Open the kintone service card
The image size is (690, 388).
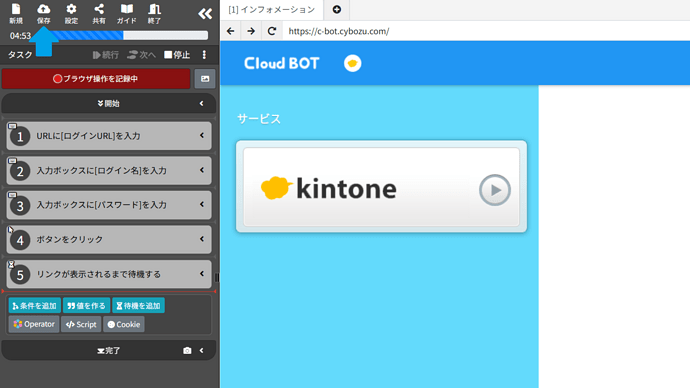click(382, 187)
